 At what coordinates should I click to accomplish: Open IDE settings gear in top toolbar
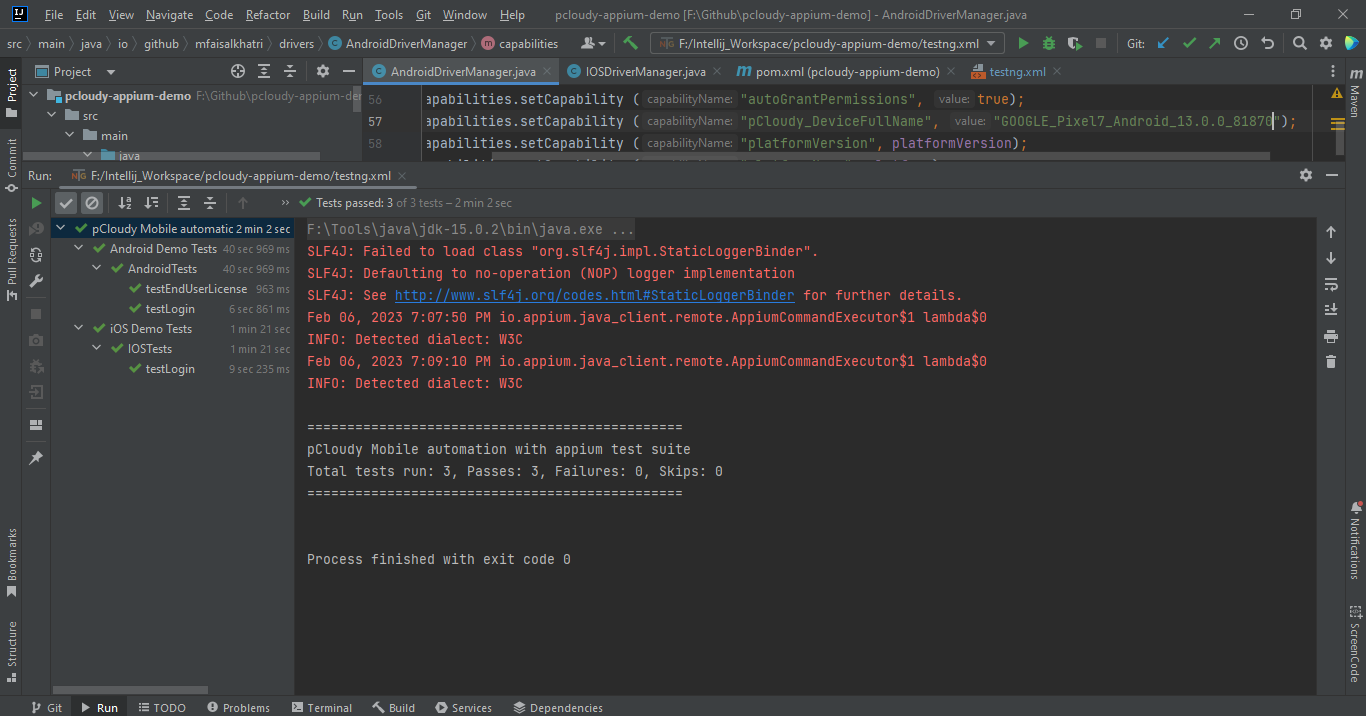pyautogui.click(x=1326, y=44)
